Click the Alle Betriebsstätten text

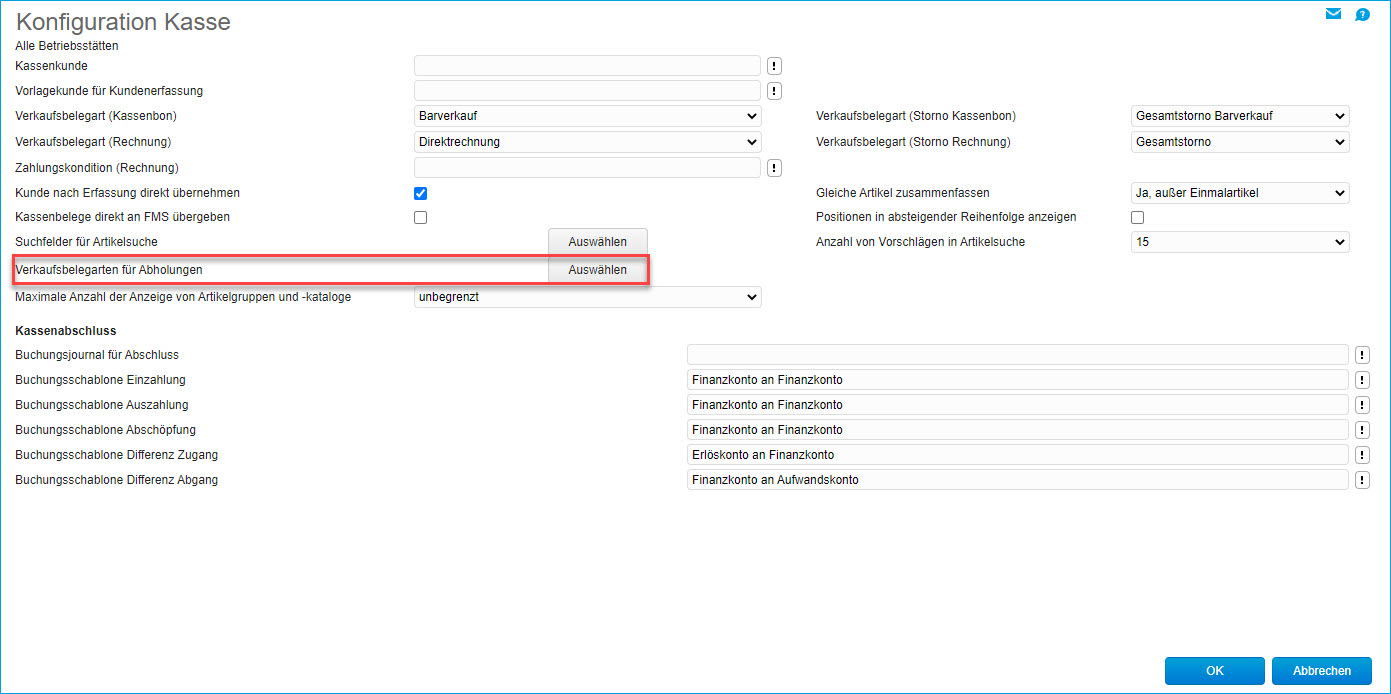[67, 46]
